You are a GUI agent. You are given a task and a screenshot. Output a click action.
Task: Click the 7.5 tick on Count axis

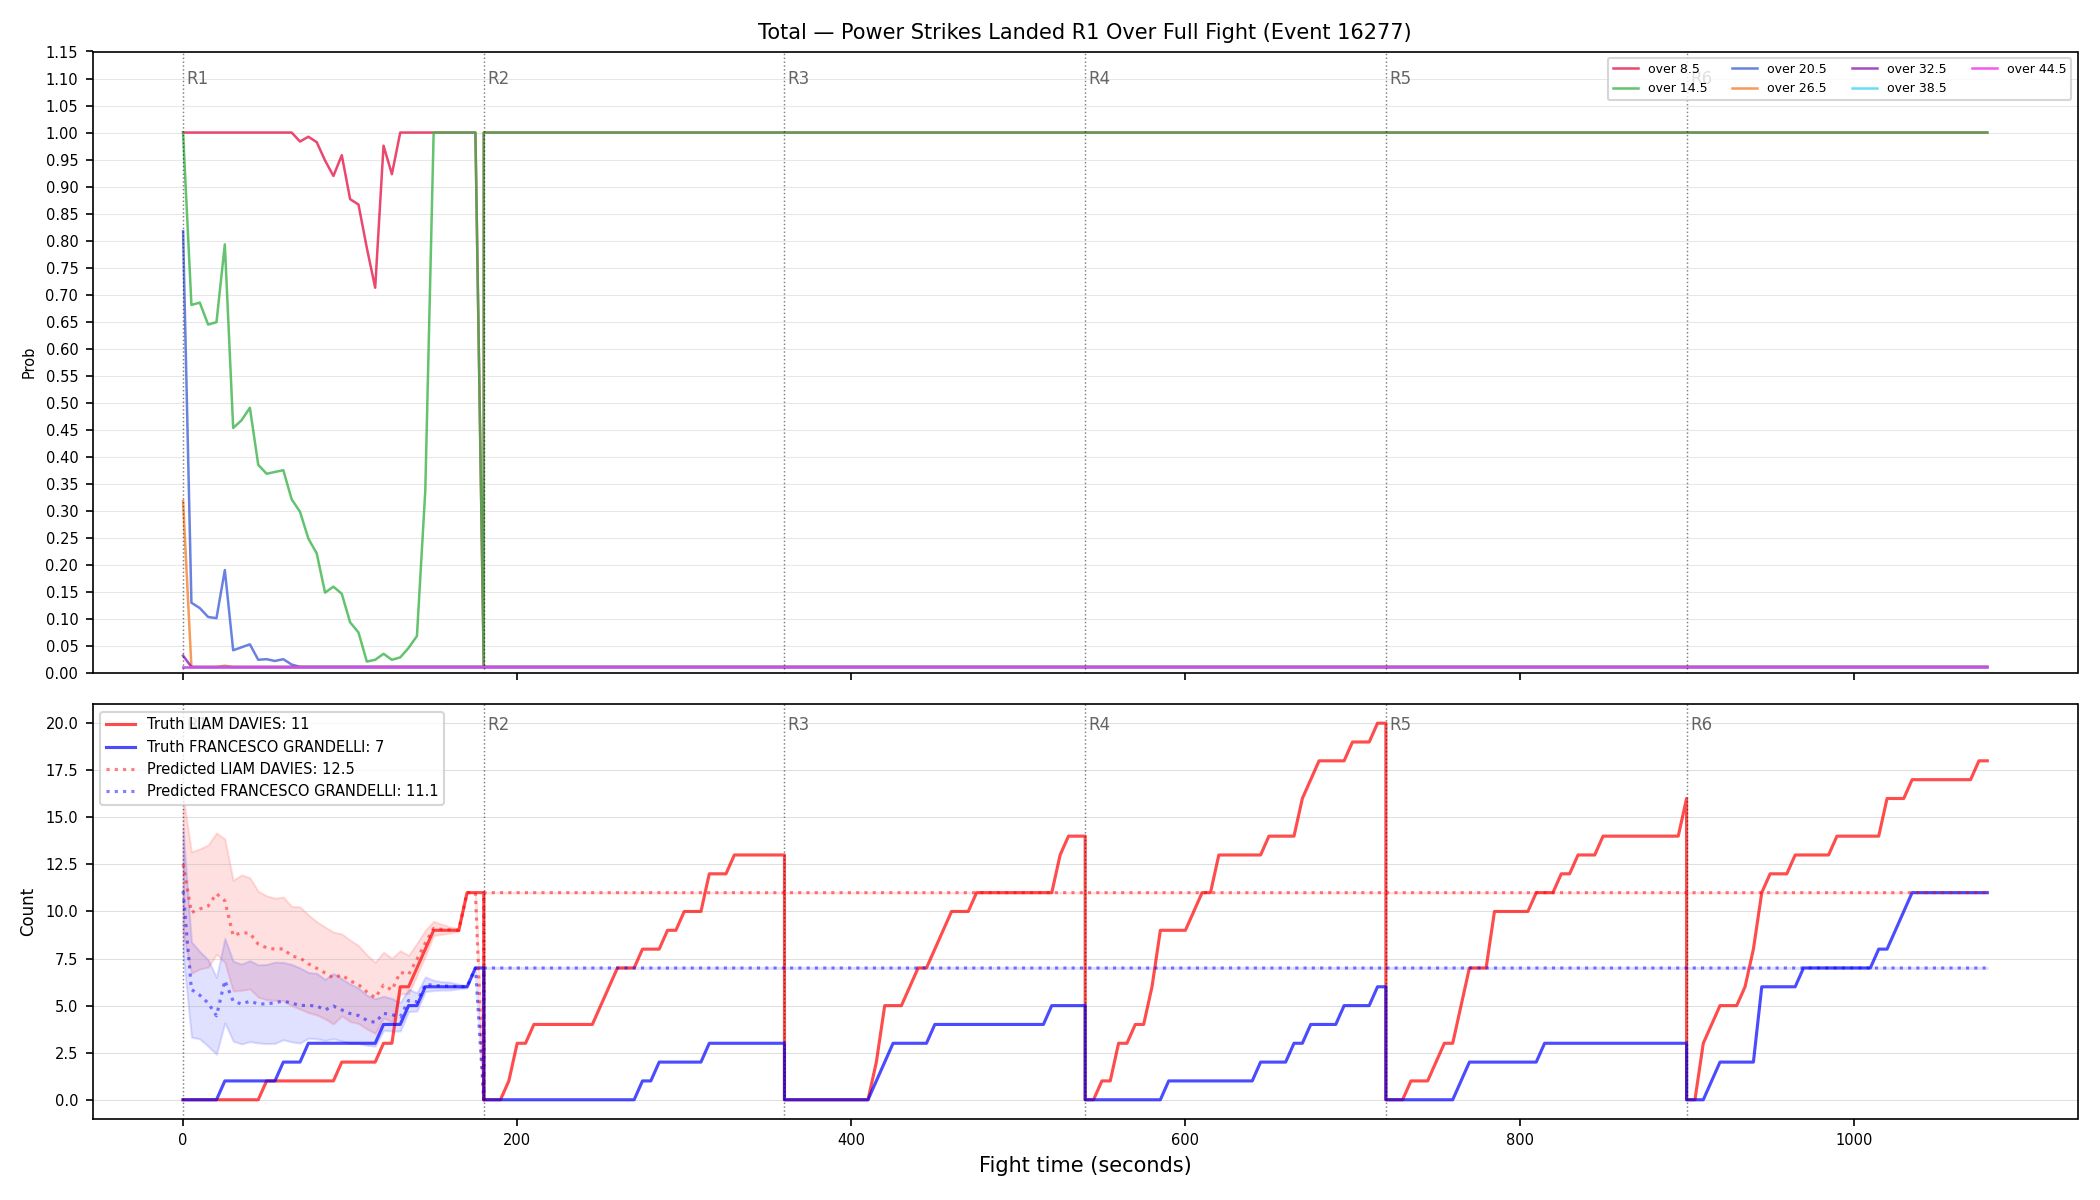coord(66,959)
